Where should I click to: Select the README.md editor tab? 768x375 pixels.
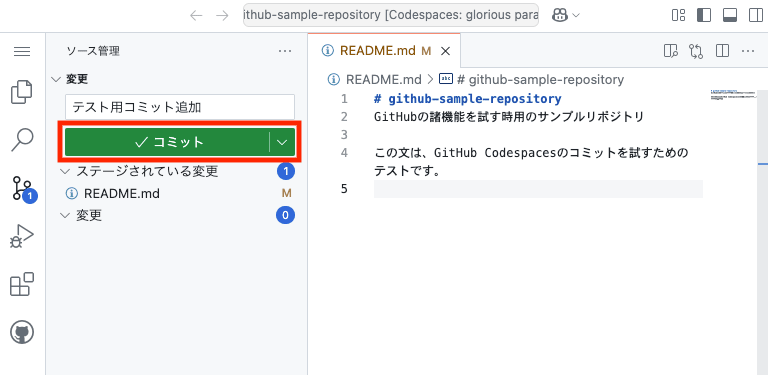[384, 51]
